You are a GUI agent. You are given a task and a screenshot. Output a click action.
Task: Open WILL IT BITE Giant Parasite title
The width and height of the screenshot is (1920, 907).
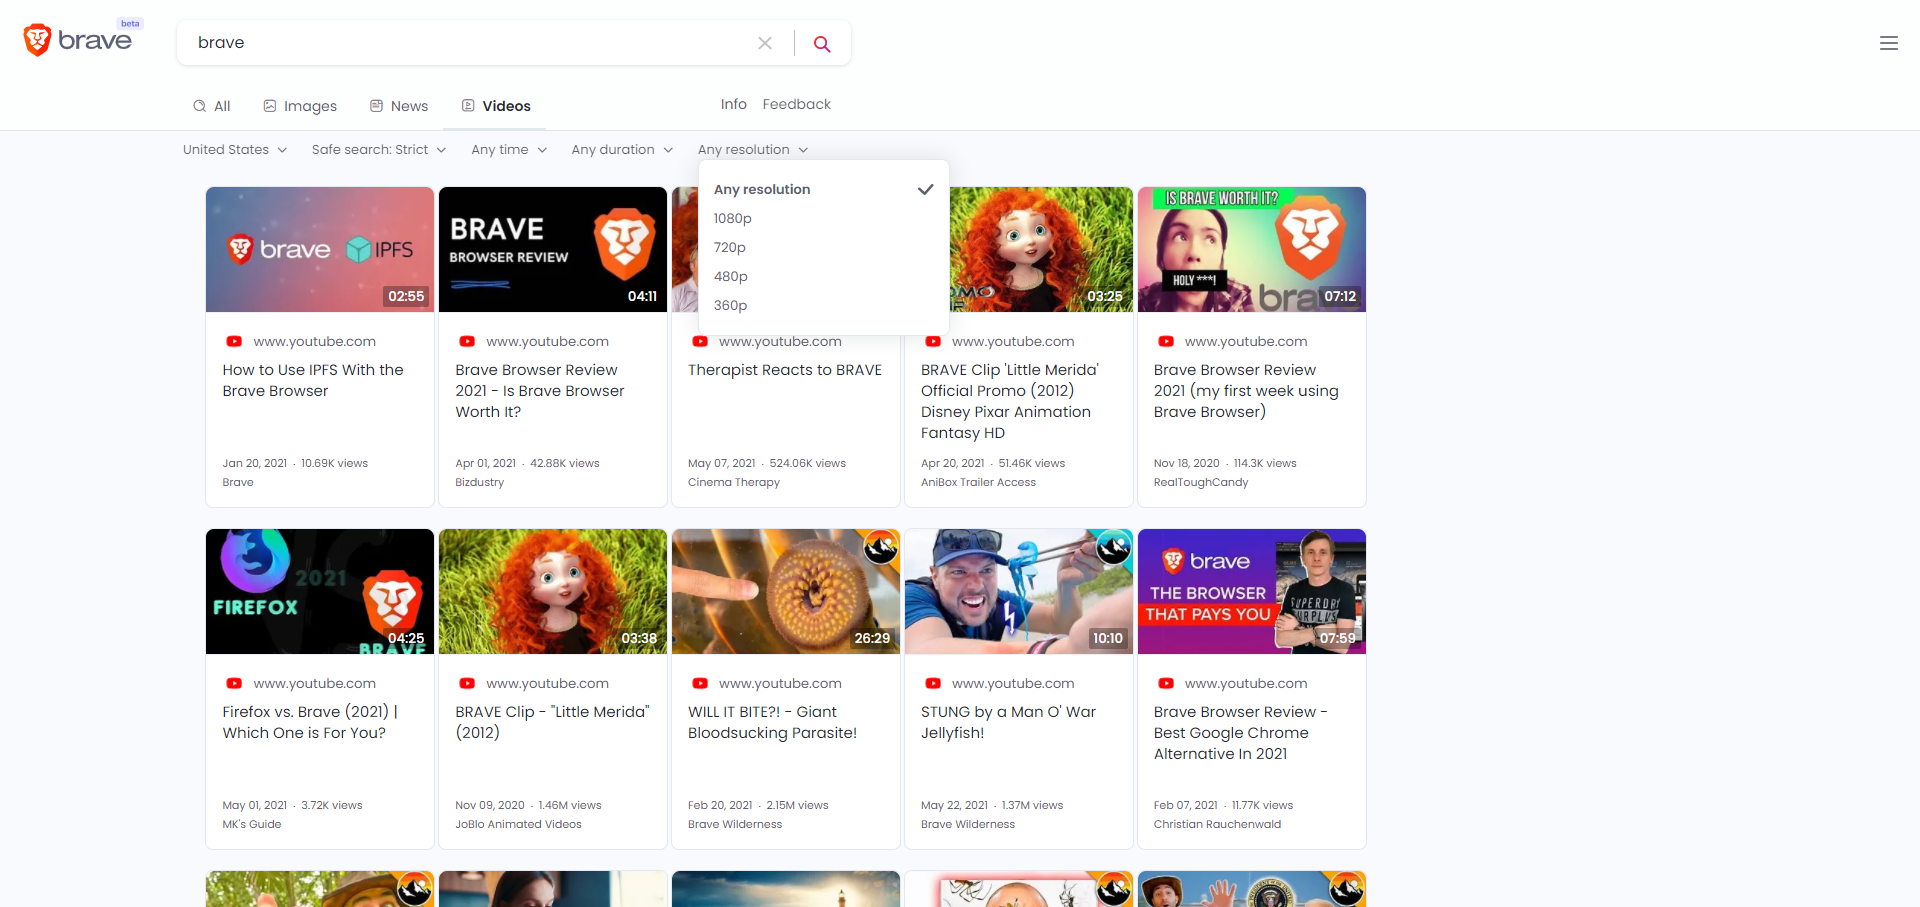(772, 722)
